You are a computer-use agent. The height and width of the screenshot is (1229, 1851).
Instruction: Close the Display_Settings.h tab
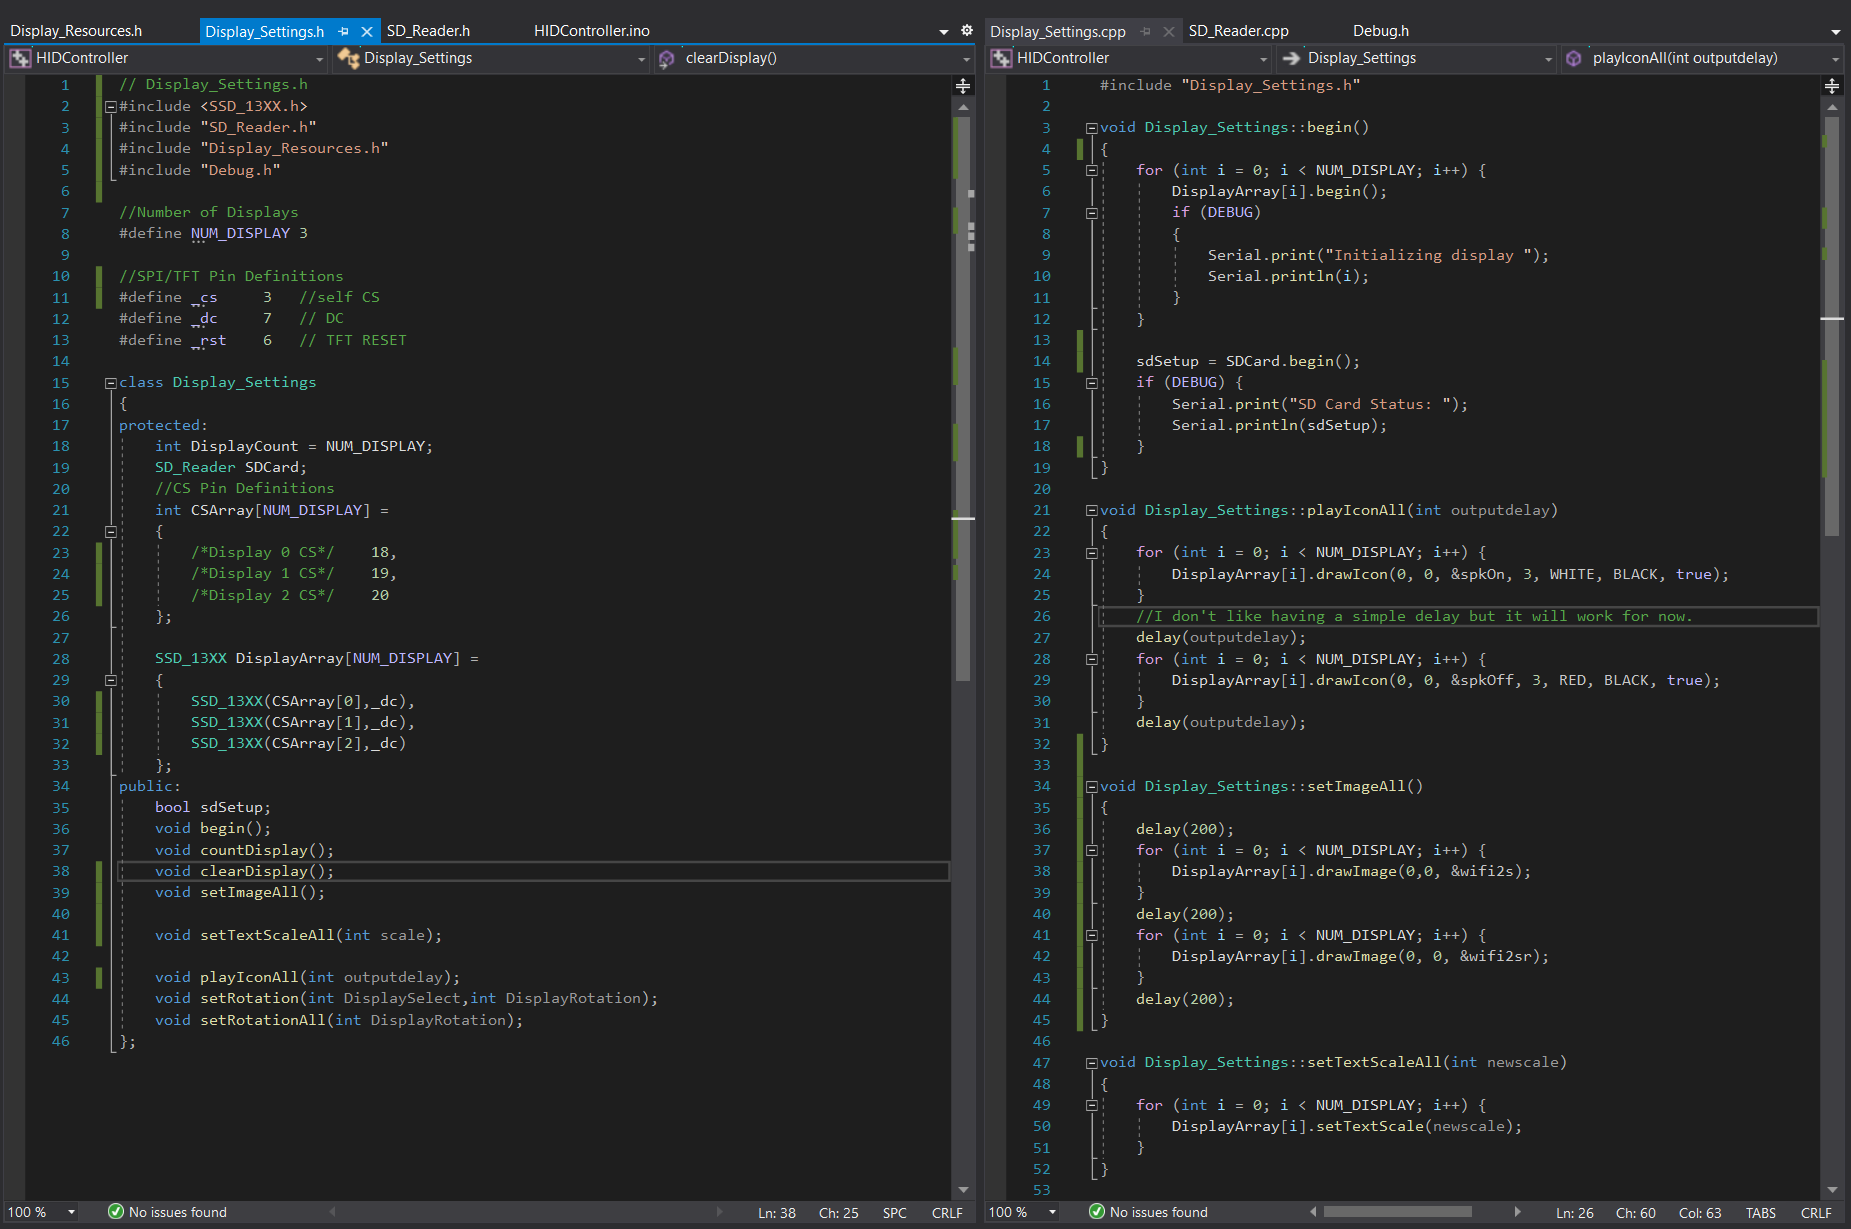367,31
